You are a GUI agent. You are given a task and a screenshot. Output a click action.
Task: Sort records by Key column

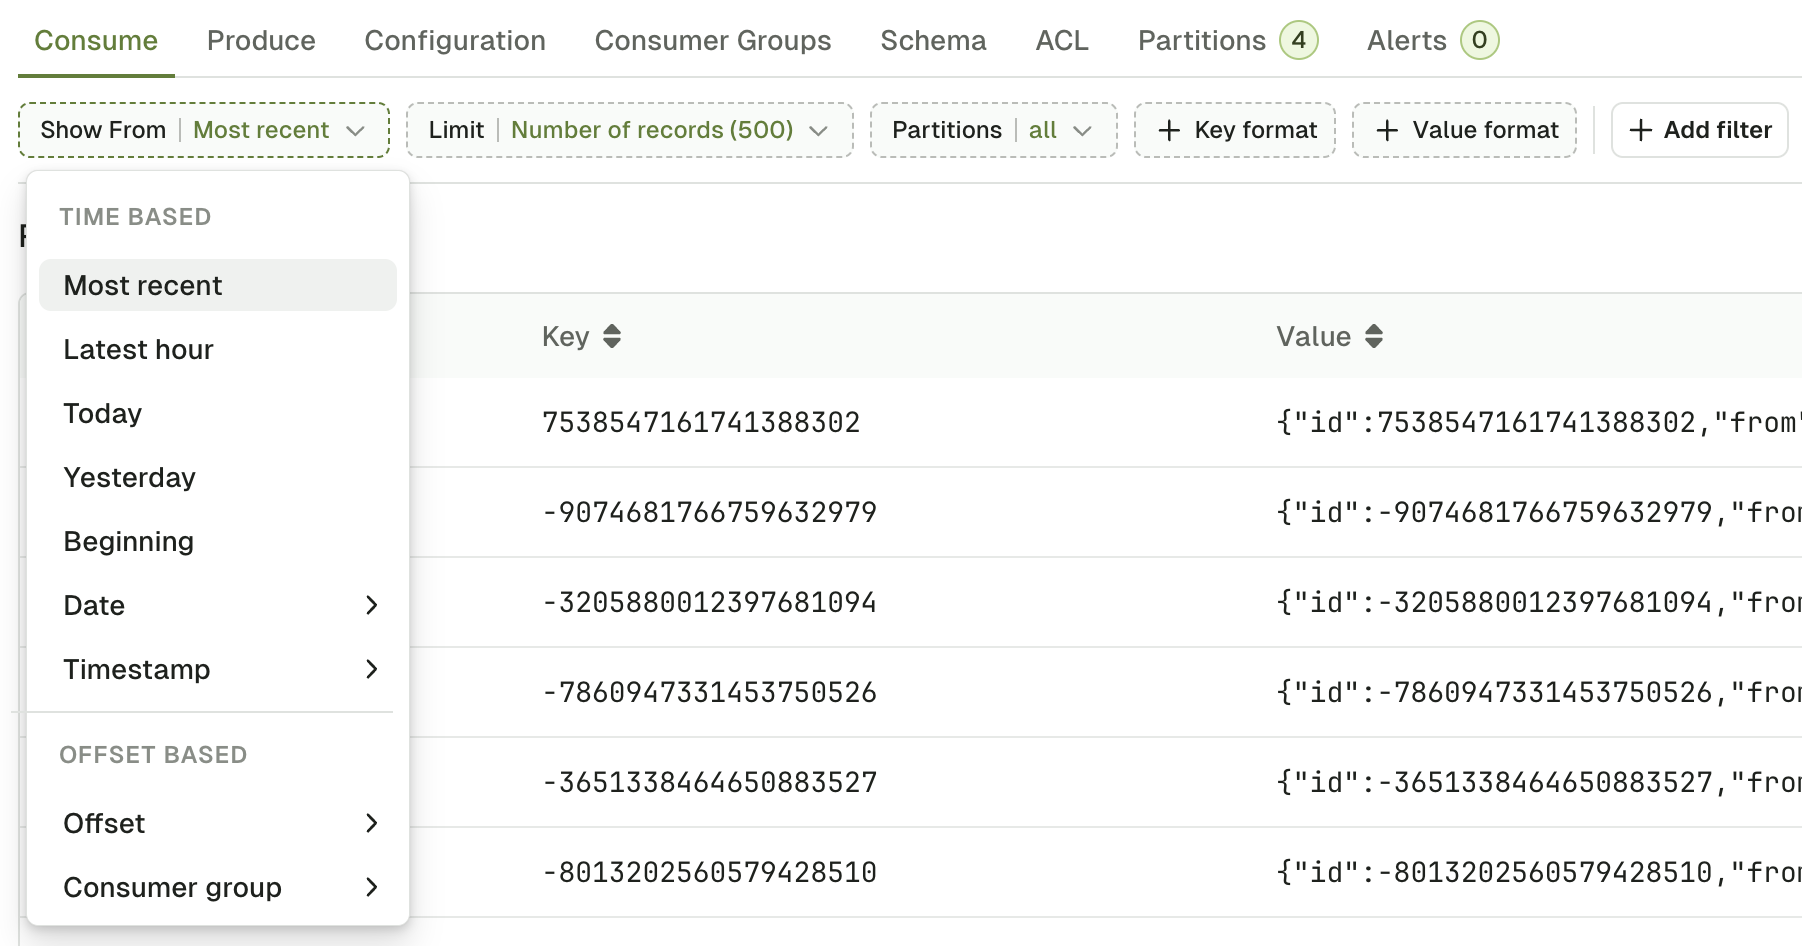pos(612,337)
